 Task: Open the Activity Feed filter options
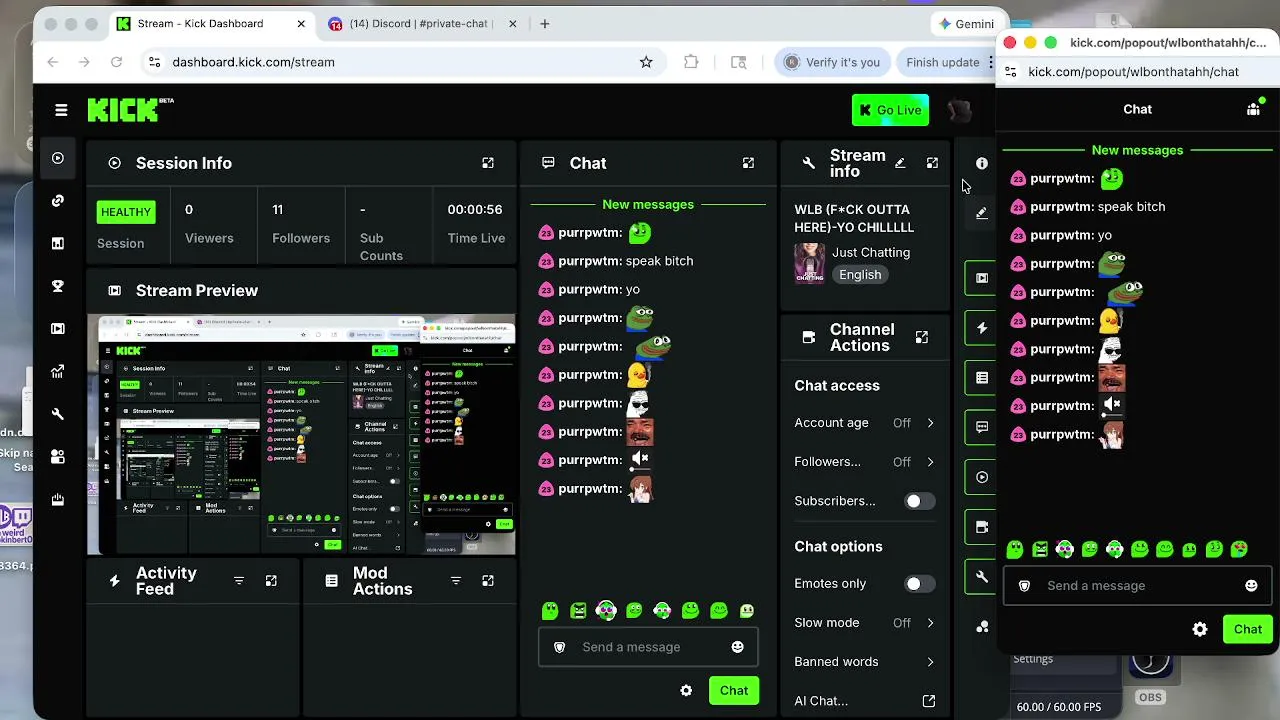239,581
